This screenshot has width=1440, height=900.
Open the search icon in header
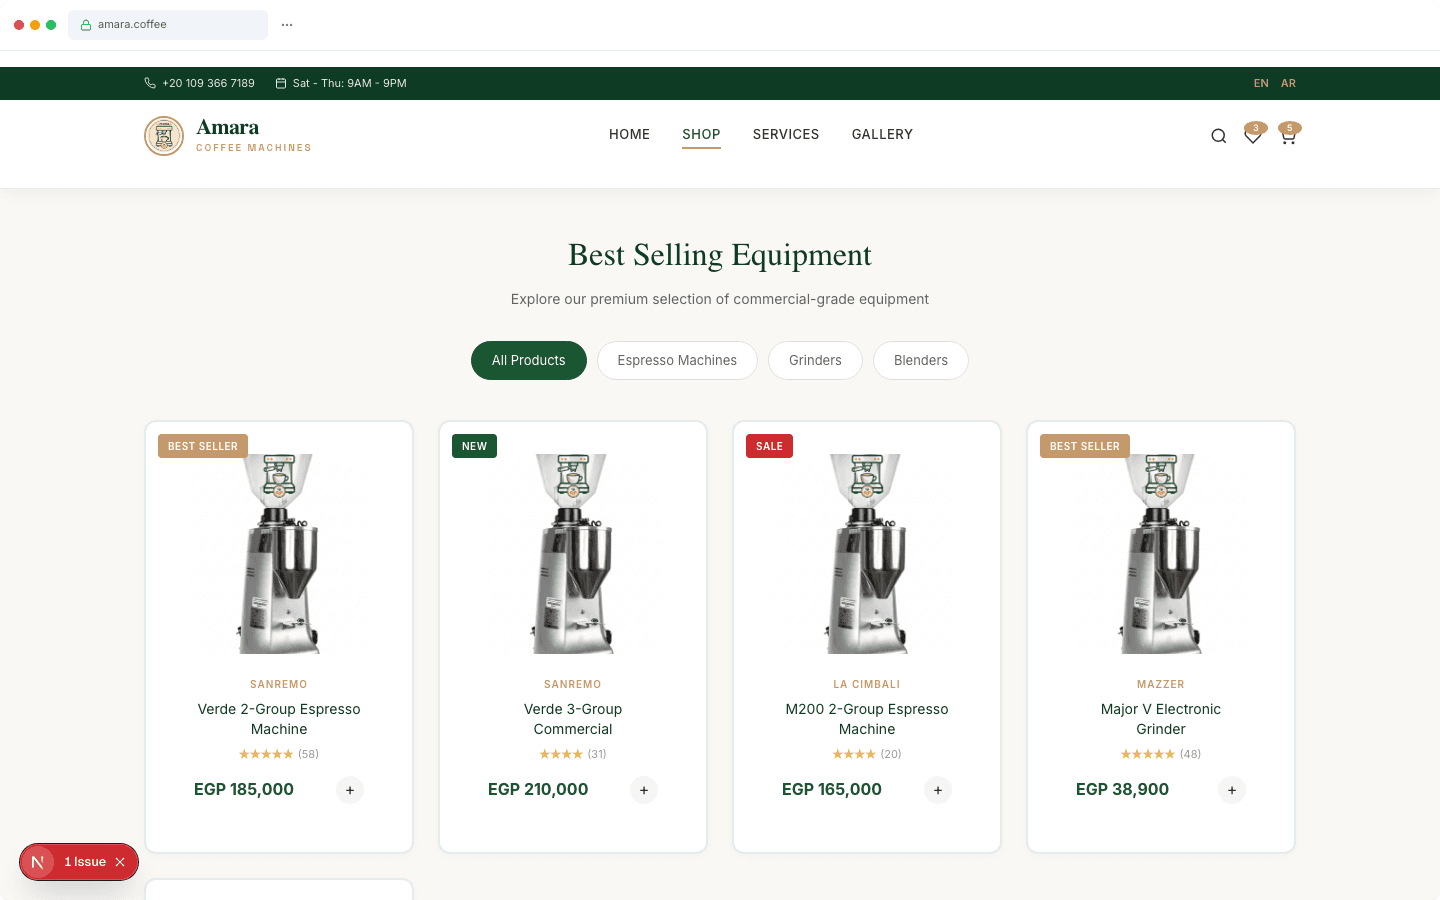pyautogui.click(x=1218, y=136)
